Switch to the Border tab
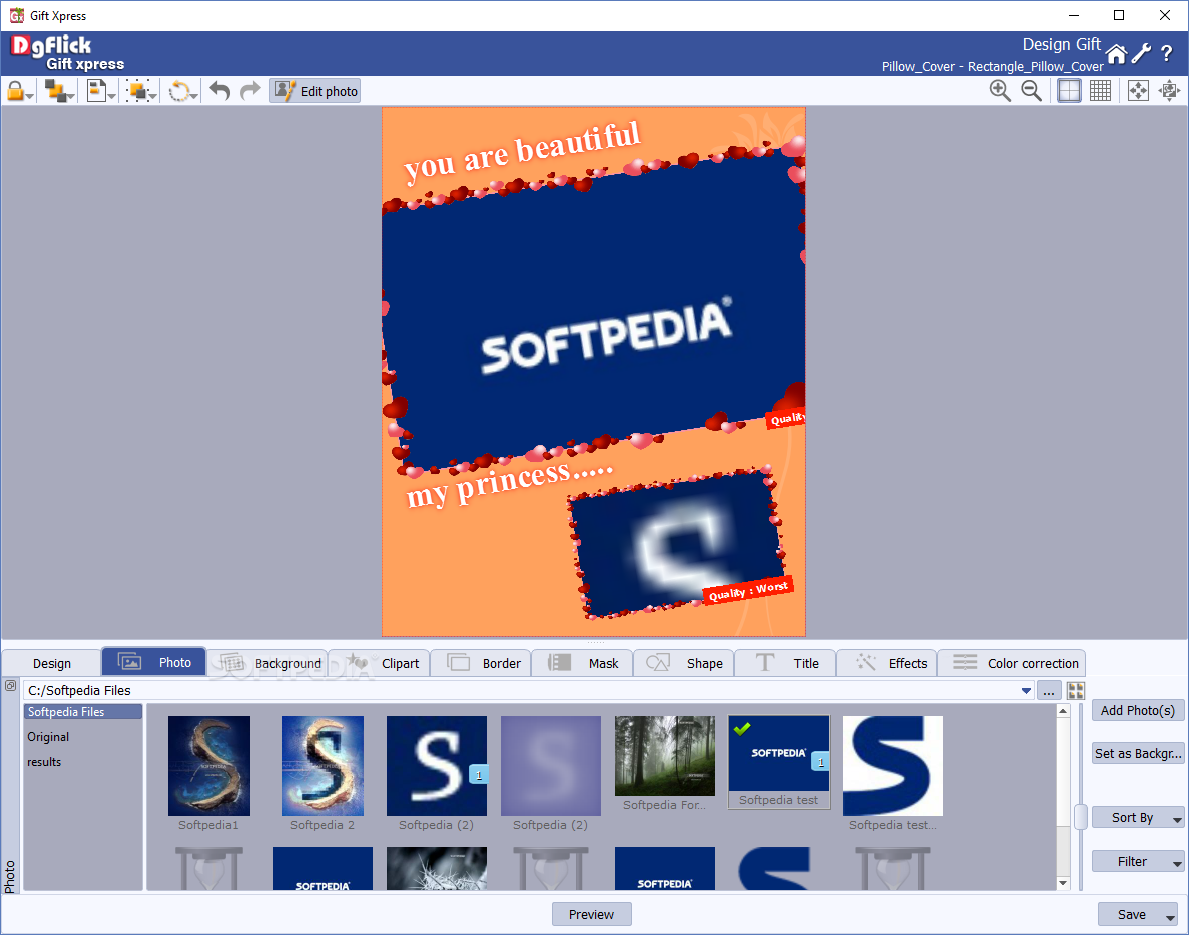Image resolution: width=1189 pixels, height=935 pixels. [481, 663]
